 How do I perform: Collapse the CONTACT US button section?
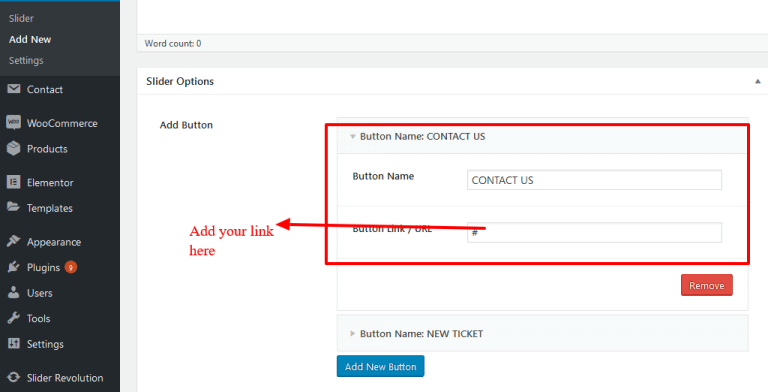[x=353, y=137]
